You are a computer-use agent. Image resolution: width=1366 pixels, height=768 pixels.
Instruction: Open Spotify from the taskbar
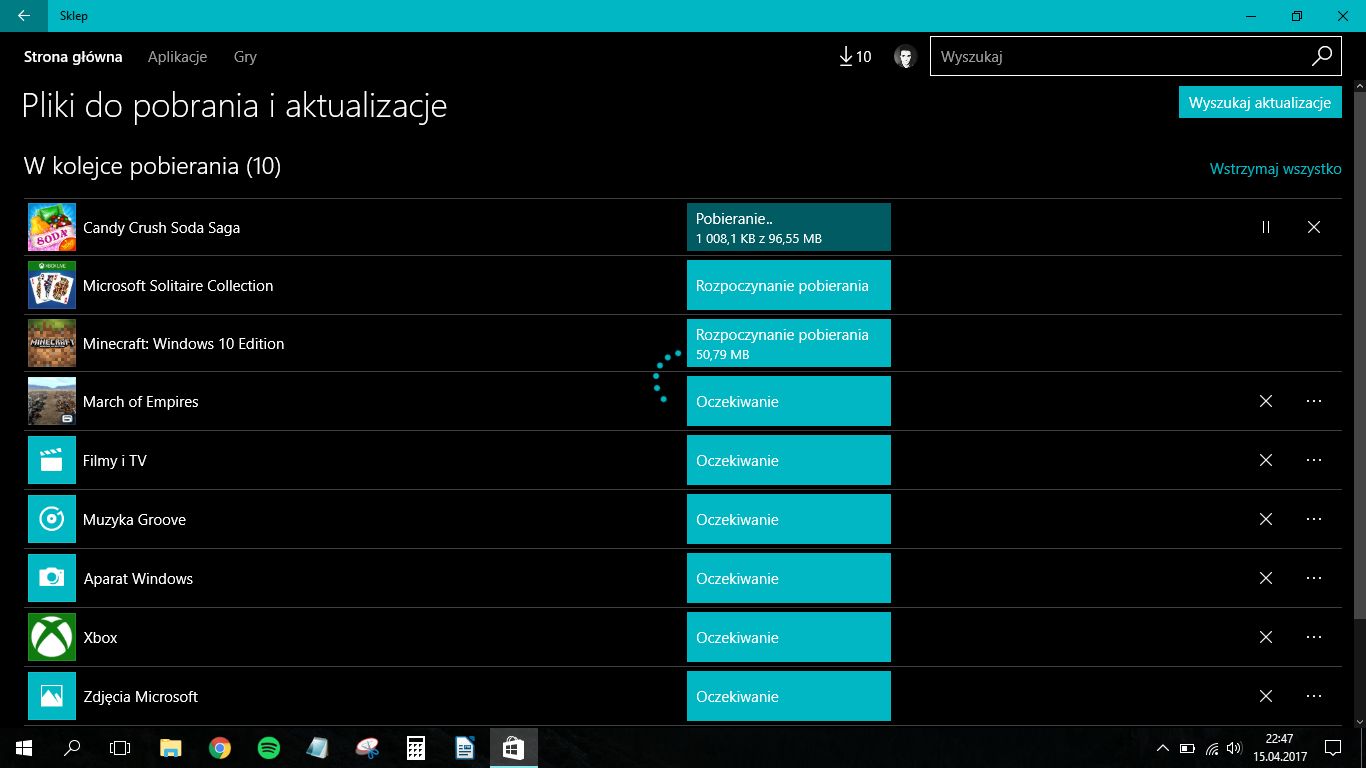[x=269, y=747]
